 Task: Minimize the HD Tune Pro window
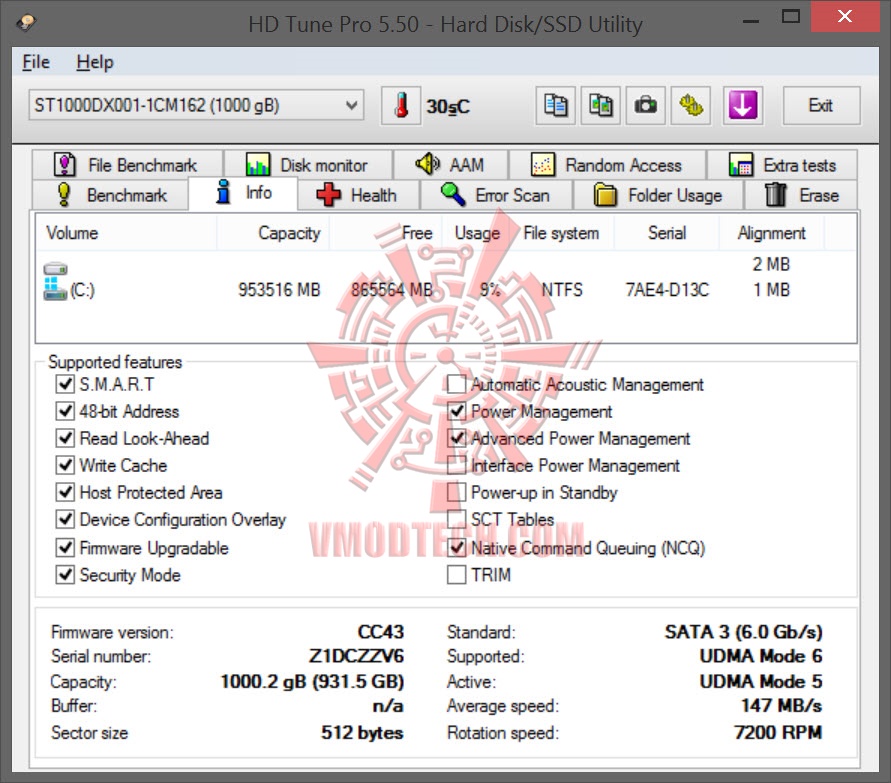tap(751, 20)
